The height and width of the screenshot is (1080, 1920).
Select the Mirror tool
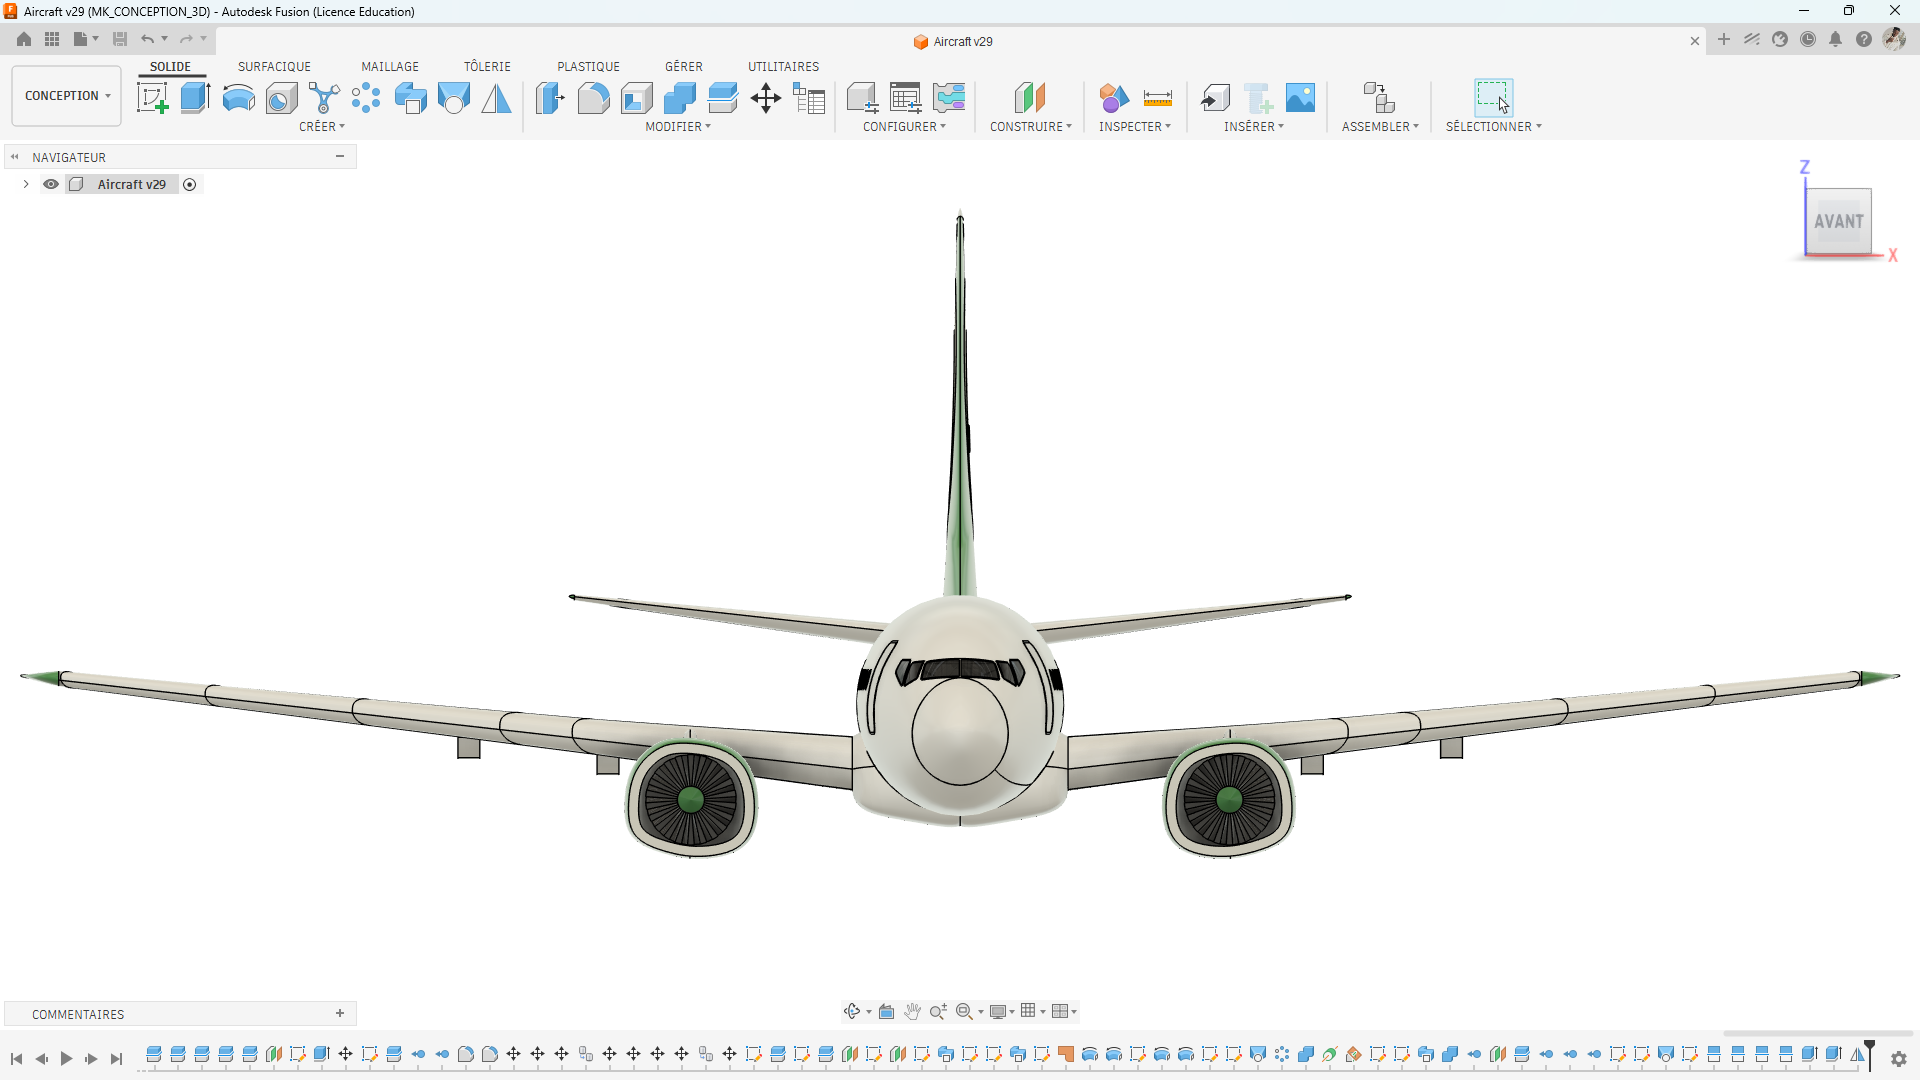point(496,98)
